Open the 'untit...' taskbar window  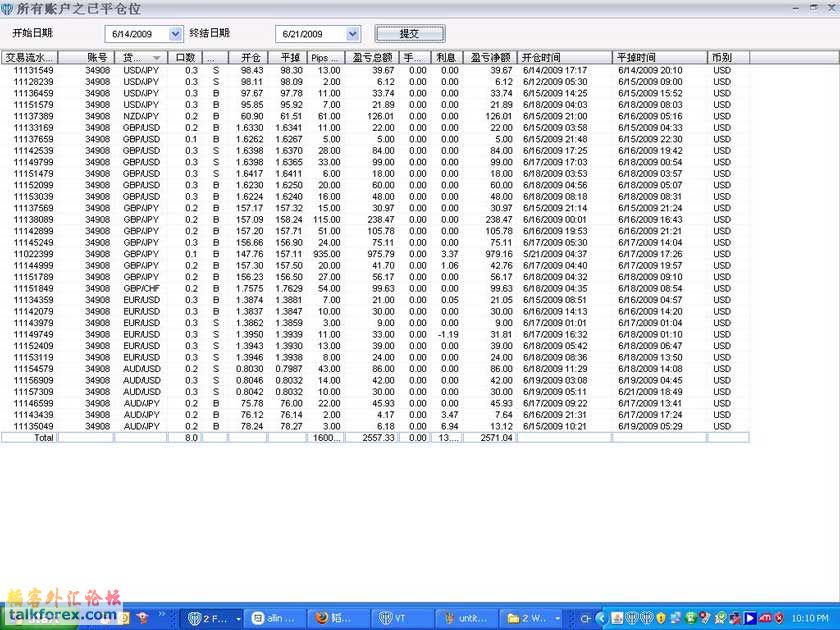click(466, 618)
